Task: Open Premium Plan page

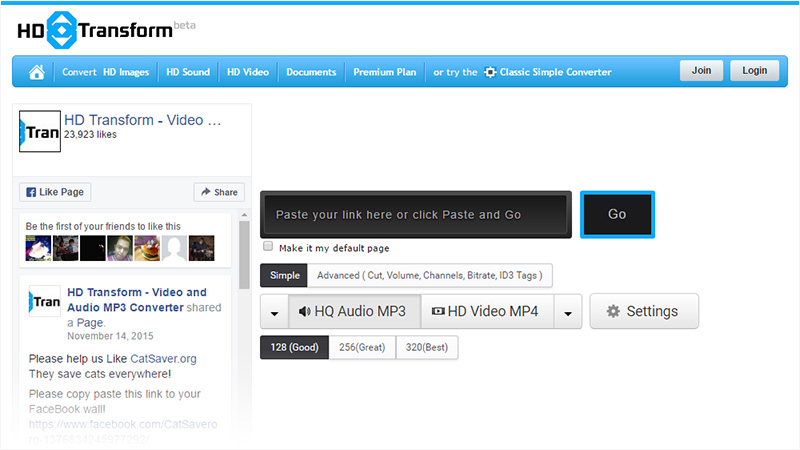Action: (x=385, y=72)
